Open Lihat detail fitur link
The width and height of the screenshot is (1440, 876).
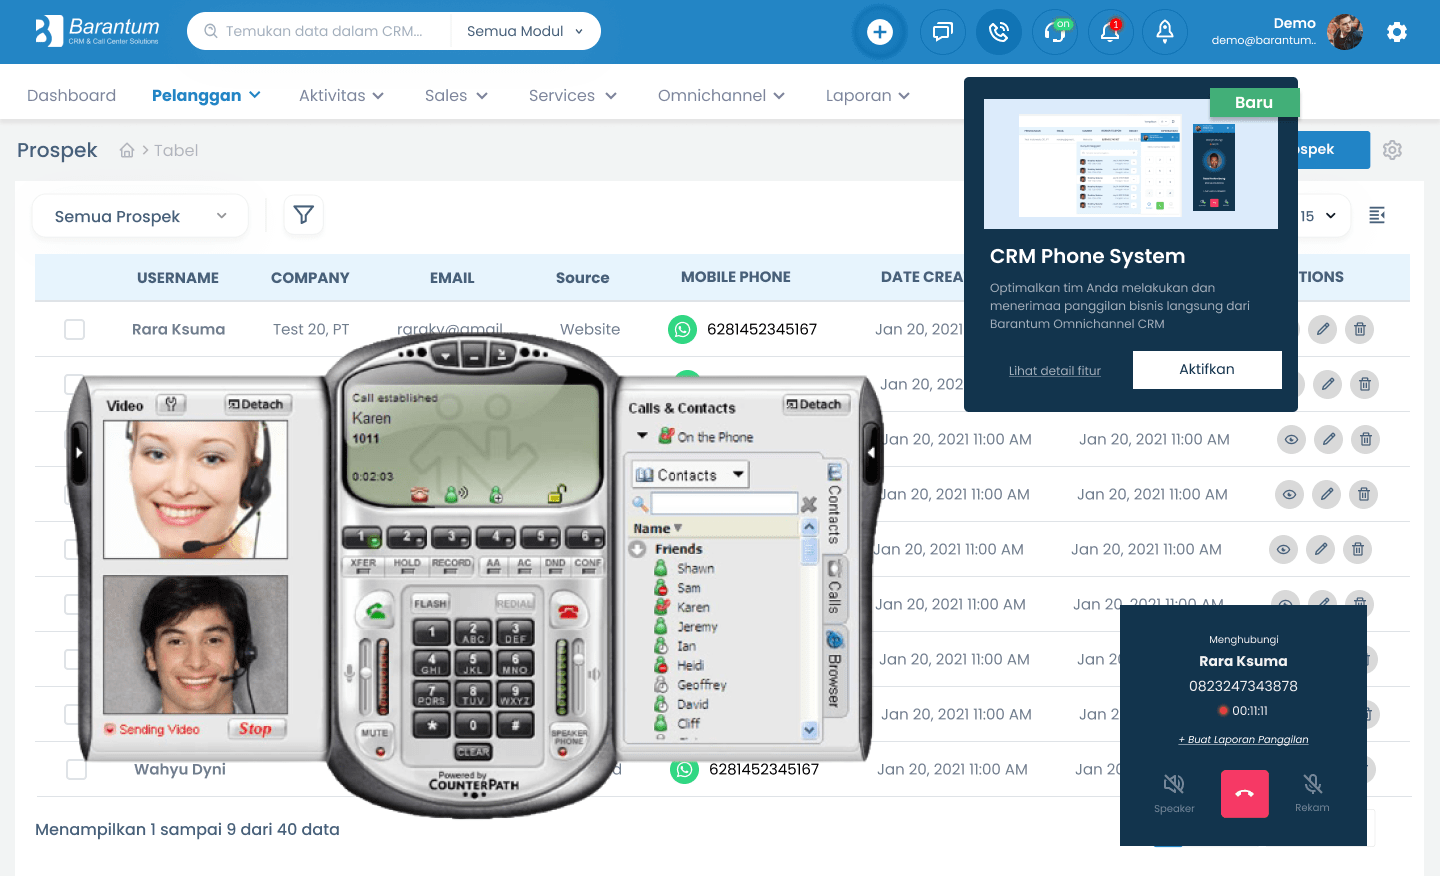1054,370
